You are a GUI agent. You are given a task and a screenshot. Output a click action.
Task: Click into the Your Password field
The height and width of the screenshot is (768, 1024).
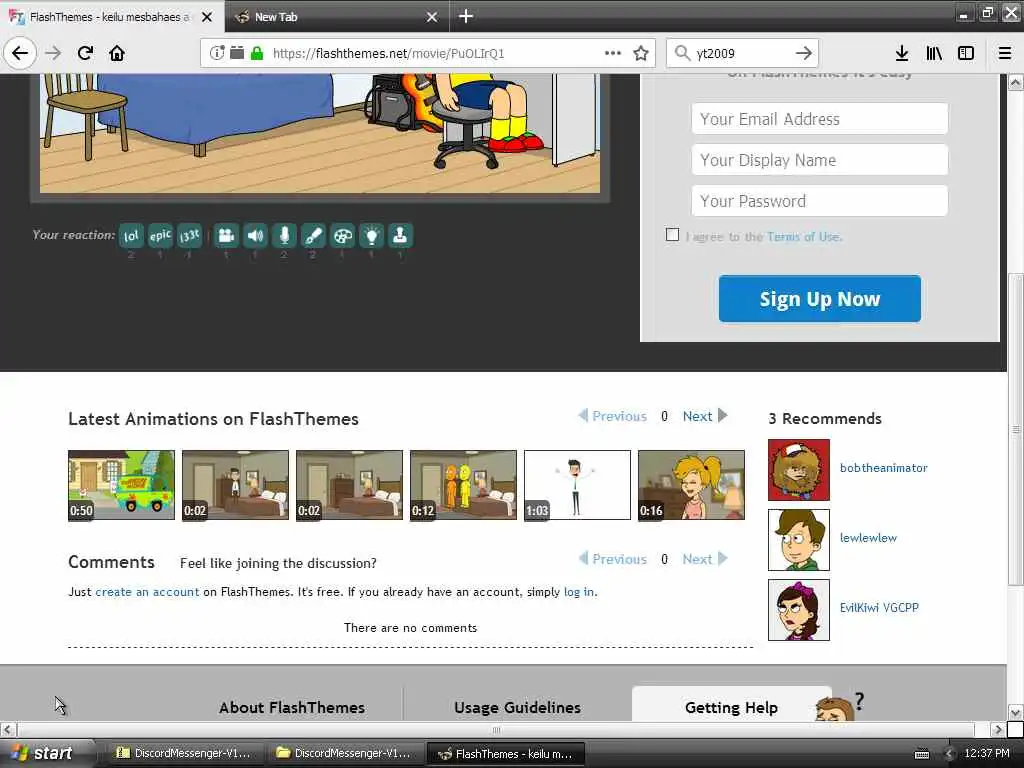click(820, 201)
